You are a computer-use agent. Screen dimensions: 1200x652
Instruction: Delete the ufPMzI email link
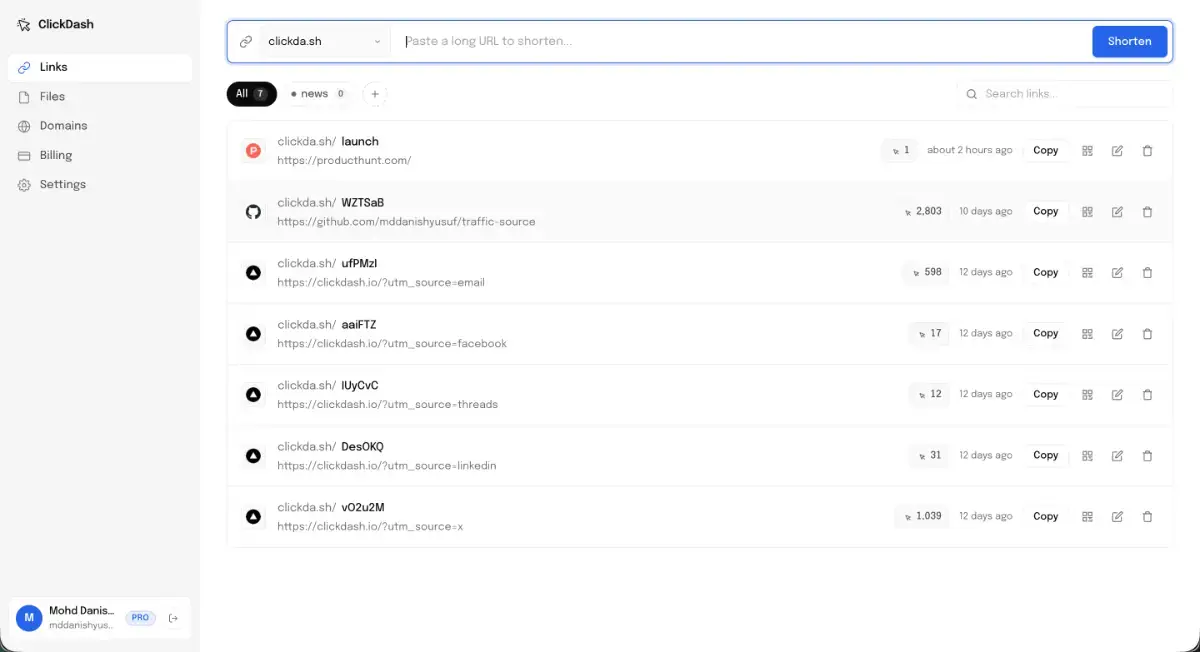1147,273
